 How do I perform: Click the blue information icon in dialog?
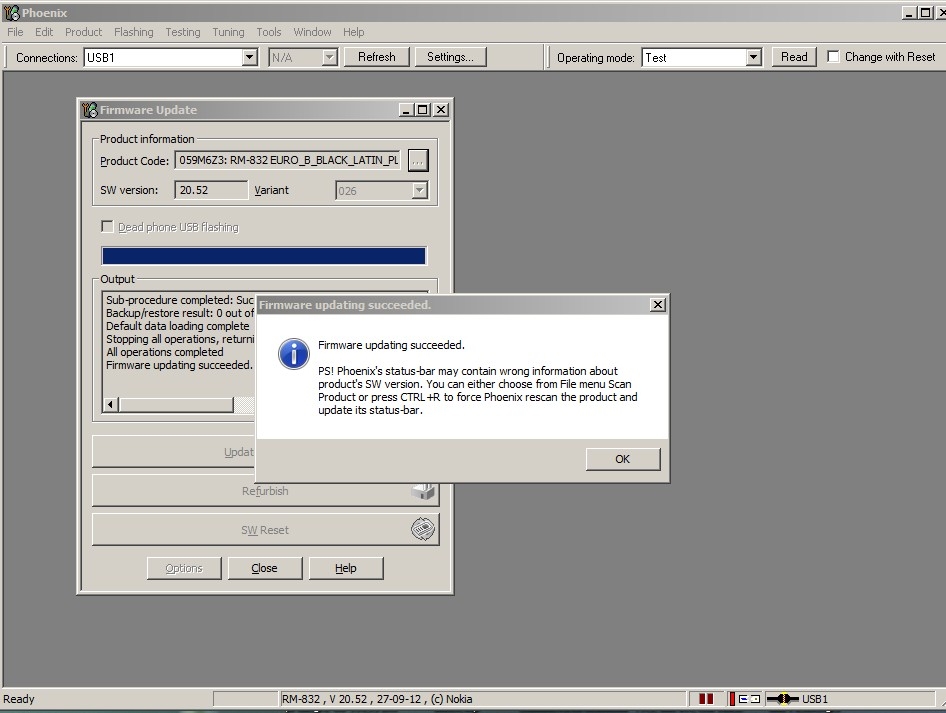point(293,353)
